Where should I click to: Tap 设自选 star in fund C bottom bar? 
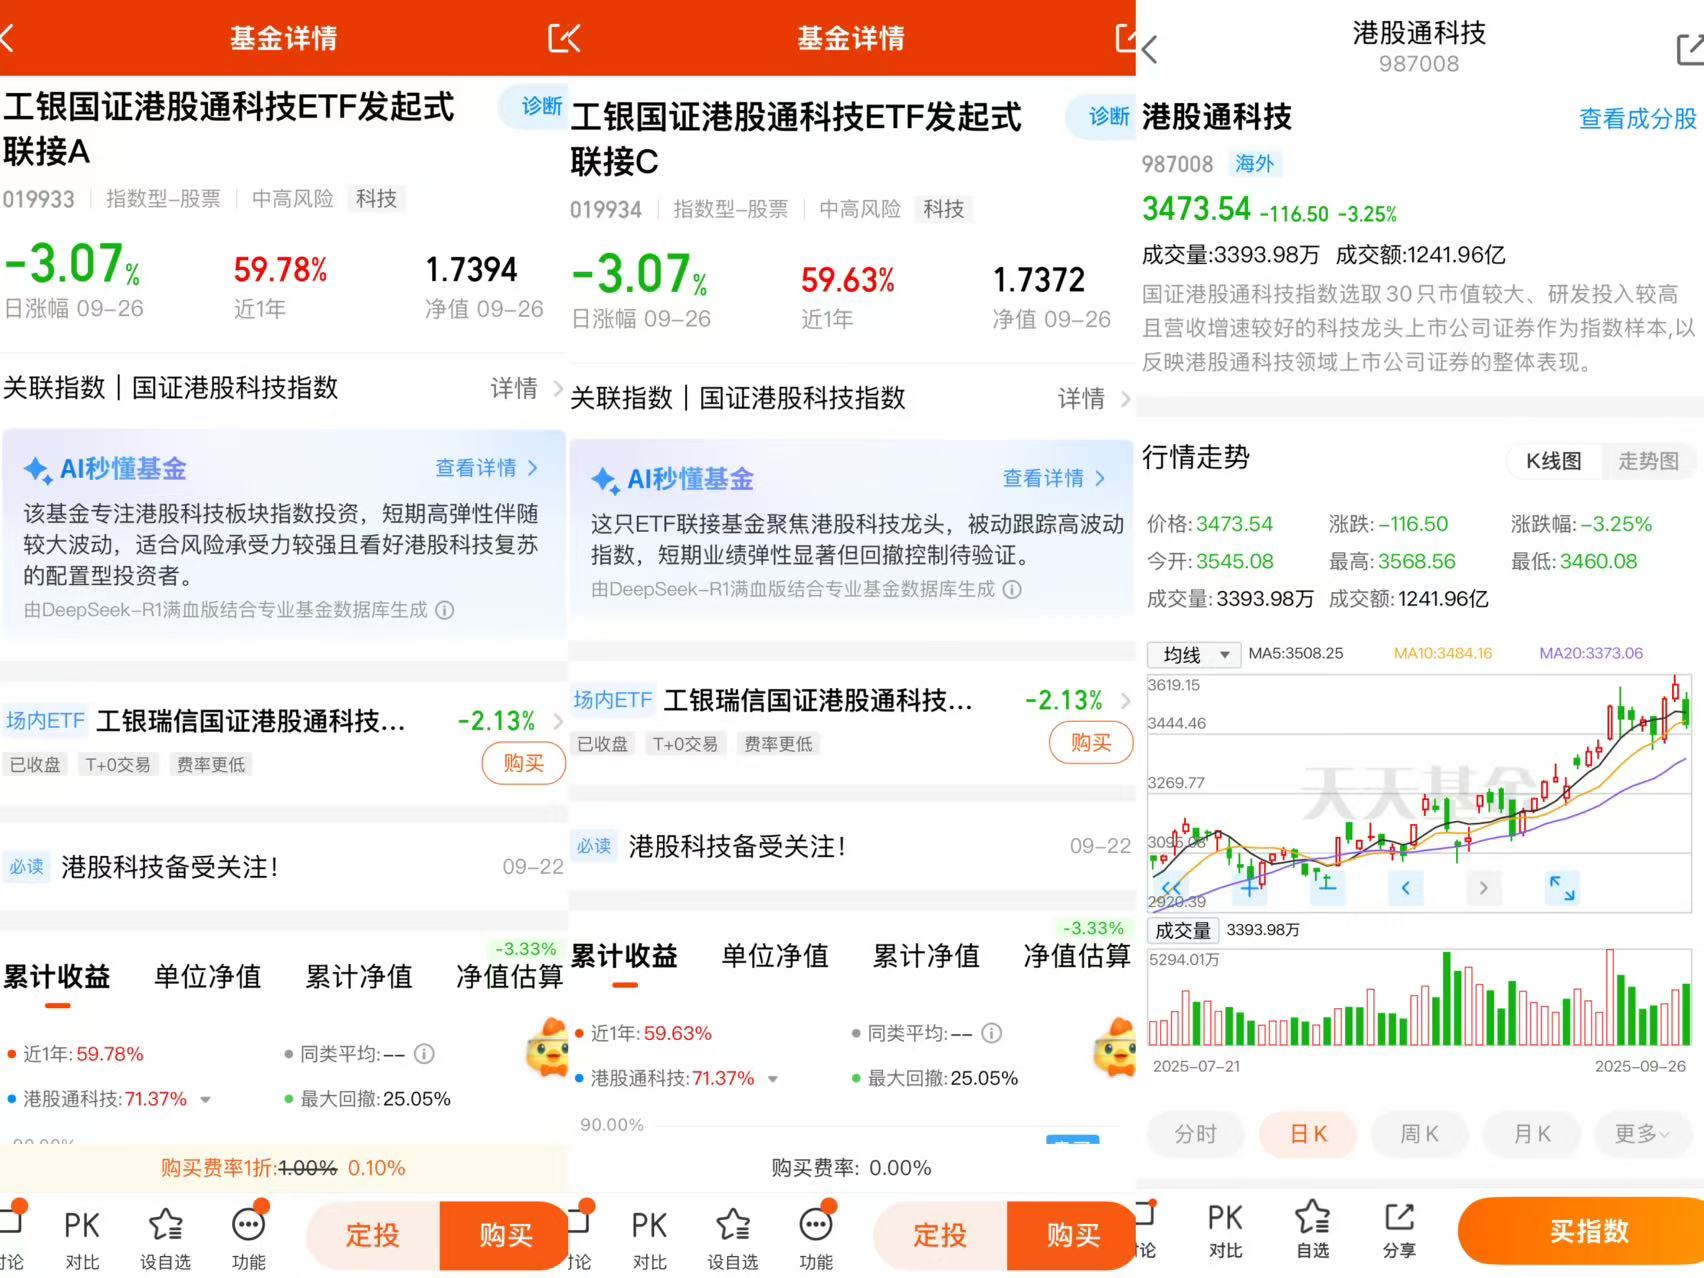coord(732,1238)
